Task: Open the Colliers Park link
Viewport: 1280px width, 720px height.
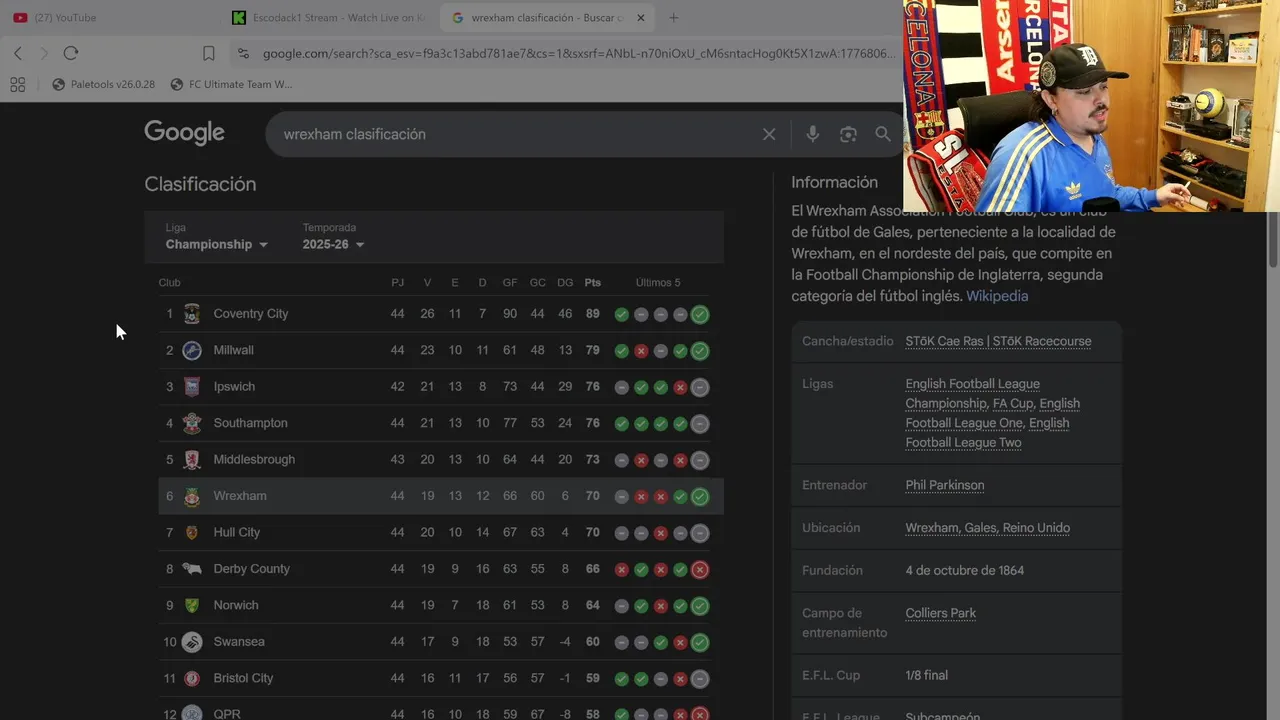Action: coord(940,613)
